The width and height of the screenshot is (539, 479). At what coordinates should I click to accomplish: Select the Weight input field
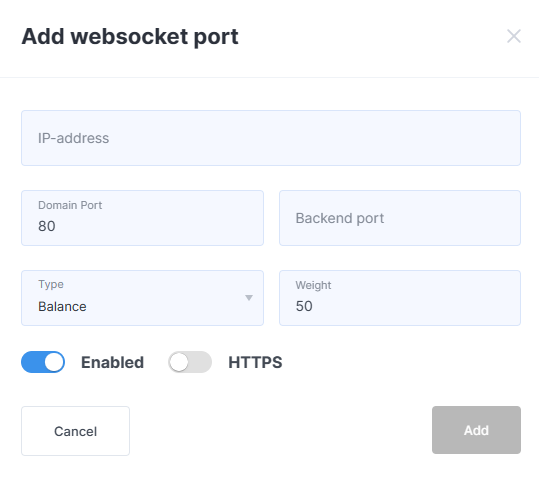tap(400, 298)
